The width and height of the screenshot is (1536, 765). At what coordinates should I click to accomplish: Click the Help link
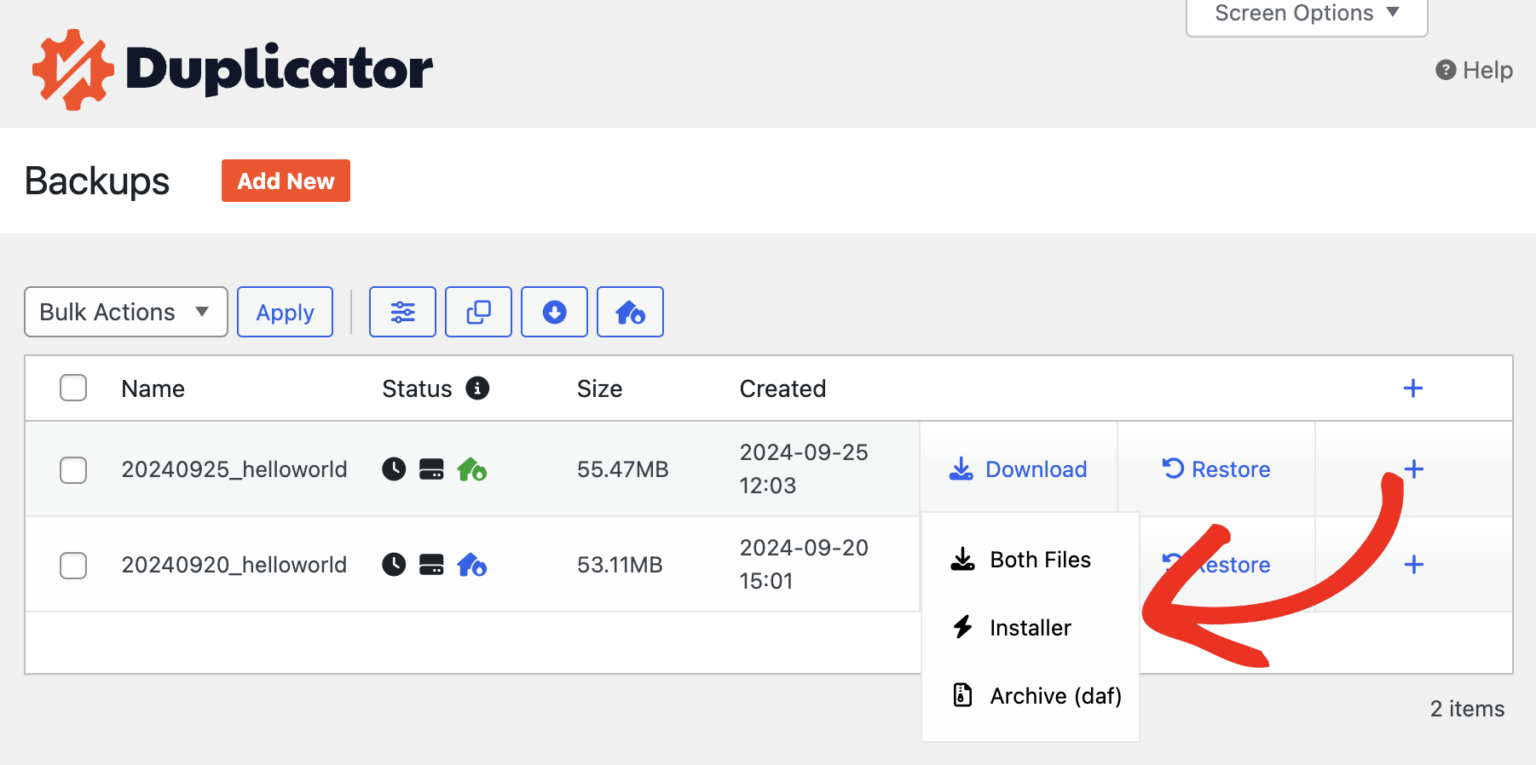coord(1473,70)
